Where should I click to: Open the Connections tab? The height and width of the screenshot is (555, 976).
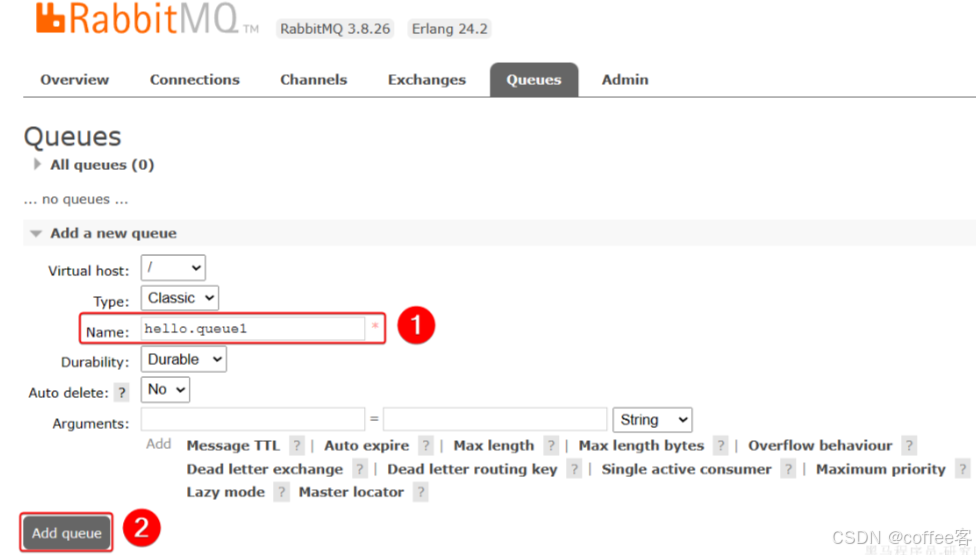(x=195, y=80)
